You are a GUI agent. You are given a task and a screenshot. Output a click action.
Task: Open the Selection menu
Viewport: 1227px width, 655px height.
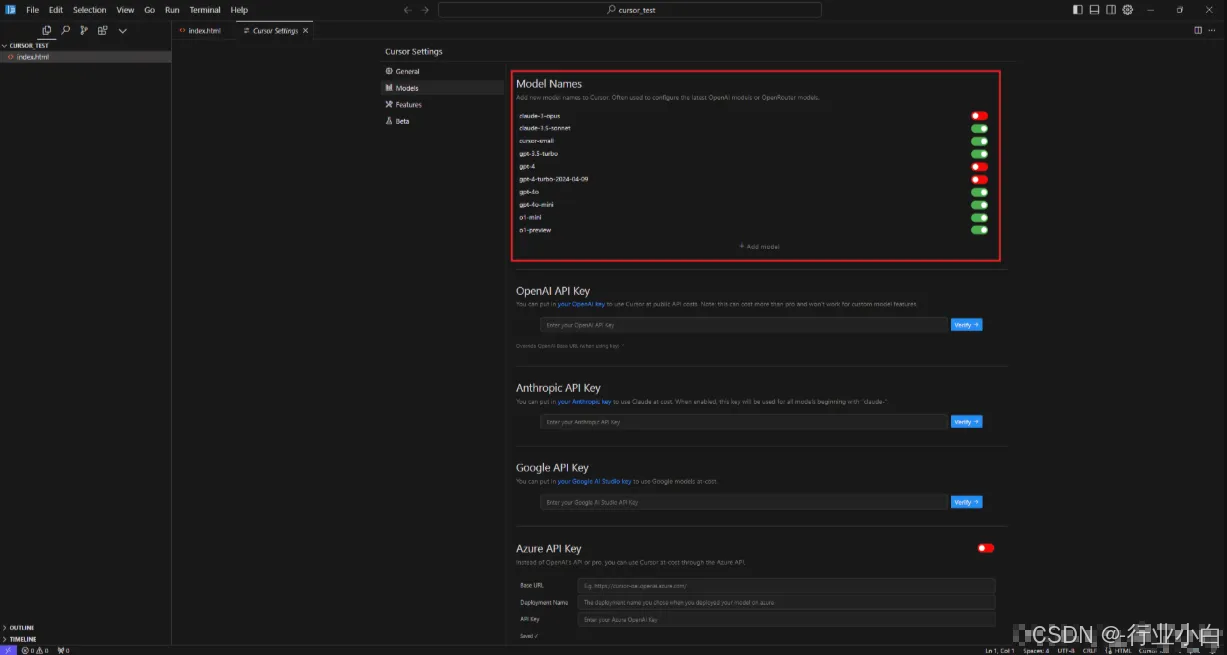(x=89, y=10)
